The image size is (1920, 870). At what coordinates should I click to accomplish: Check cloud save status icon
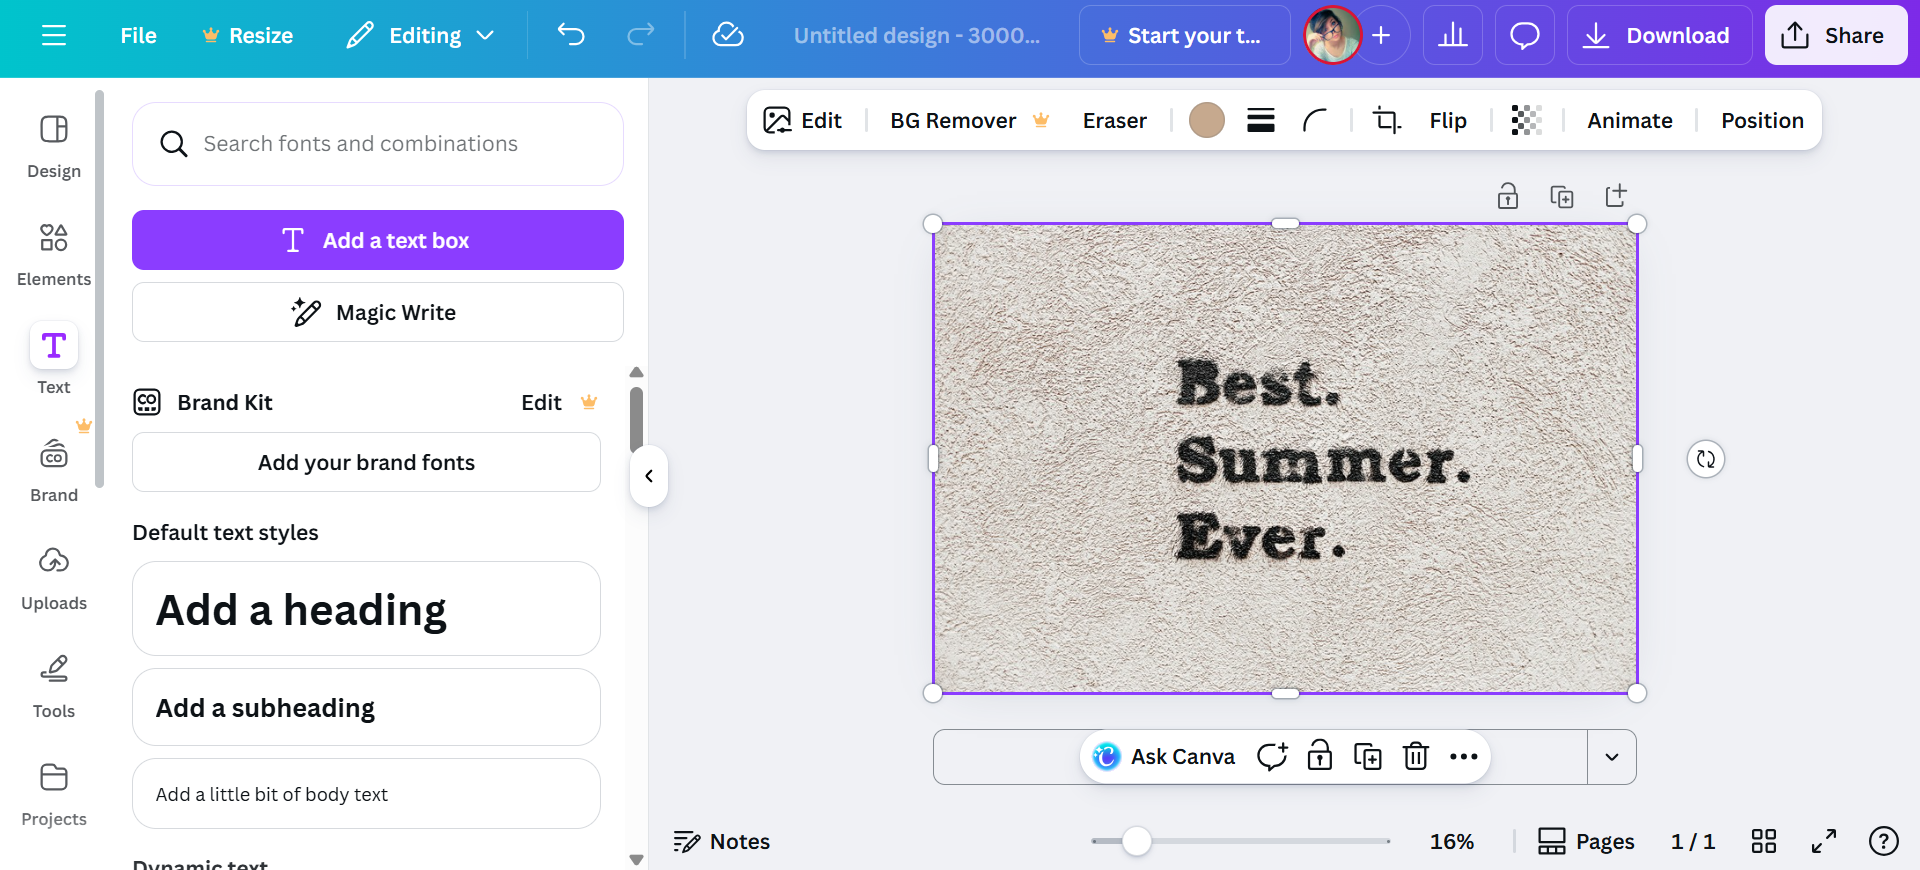728,36
